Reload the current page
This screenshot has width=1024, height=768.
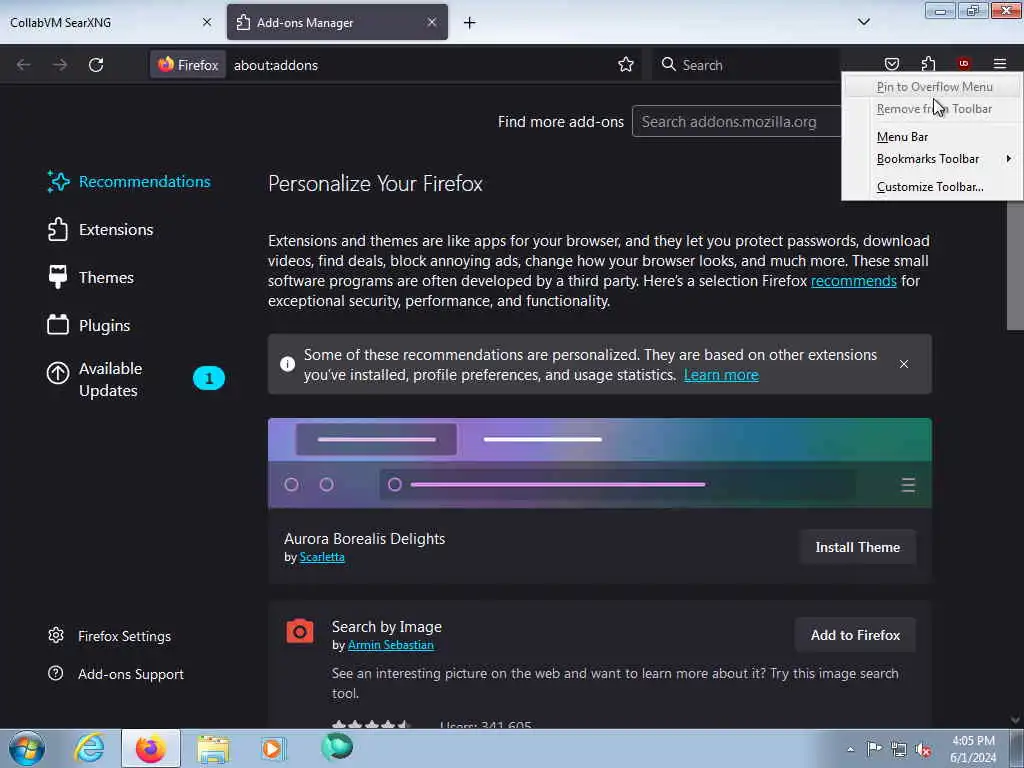96,65
